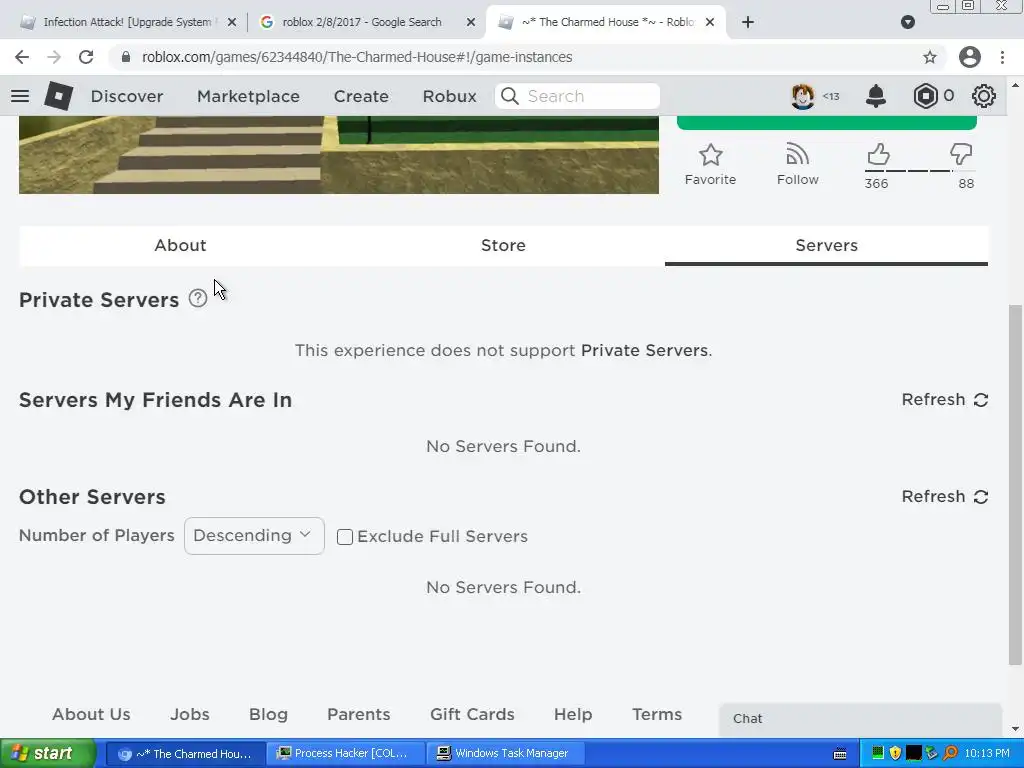Open Windows Task Manager from taskbar
The width and height of the screenshot is (1024, 768).
point(507,754)
